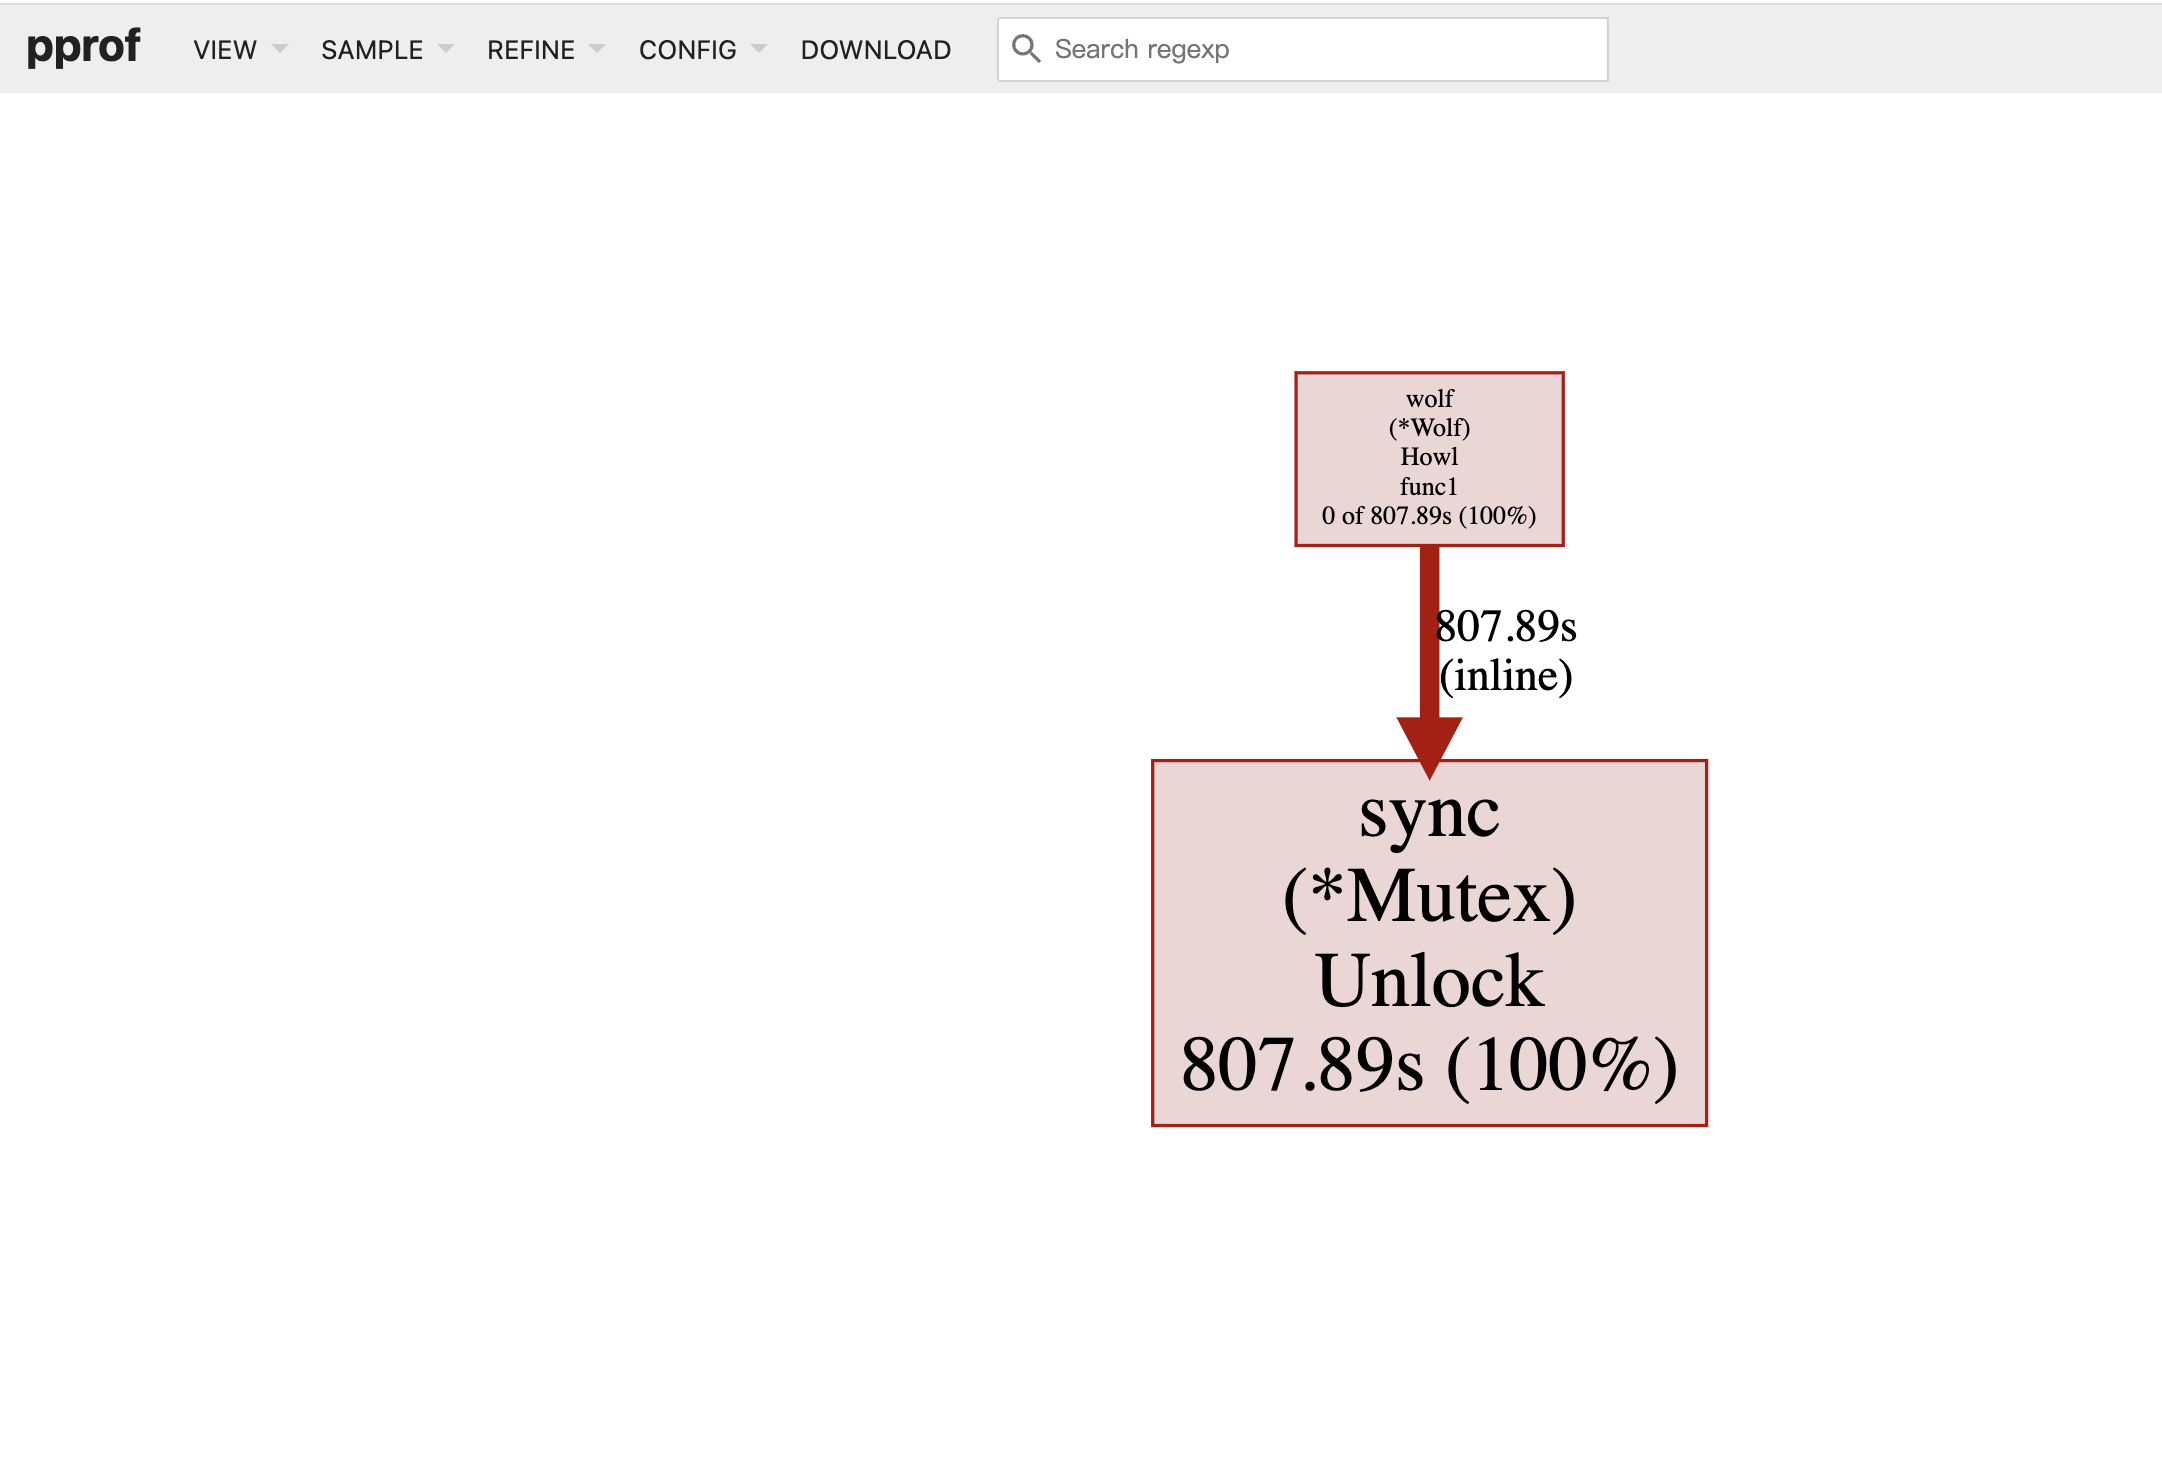
Task: Click the red arrow edge
Action: (1429, 630)
